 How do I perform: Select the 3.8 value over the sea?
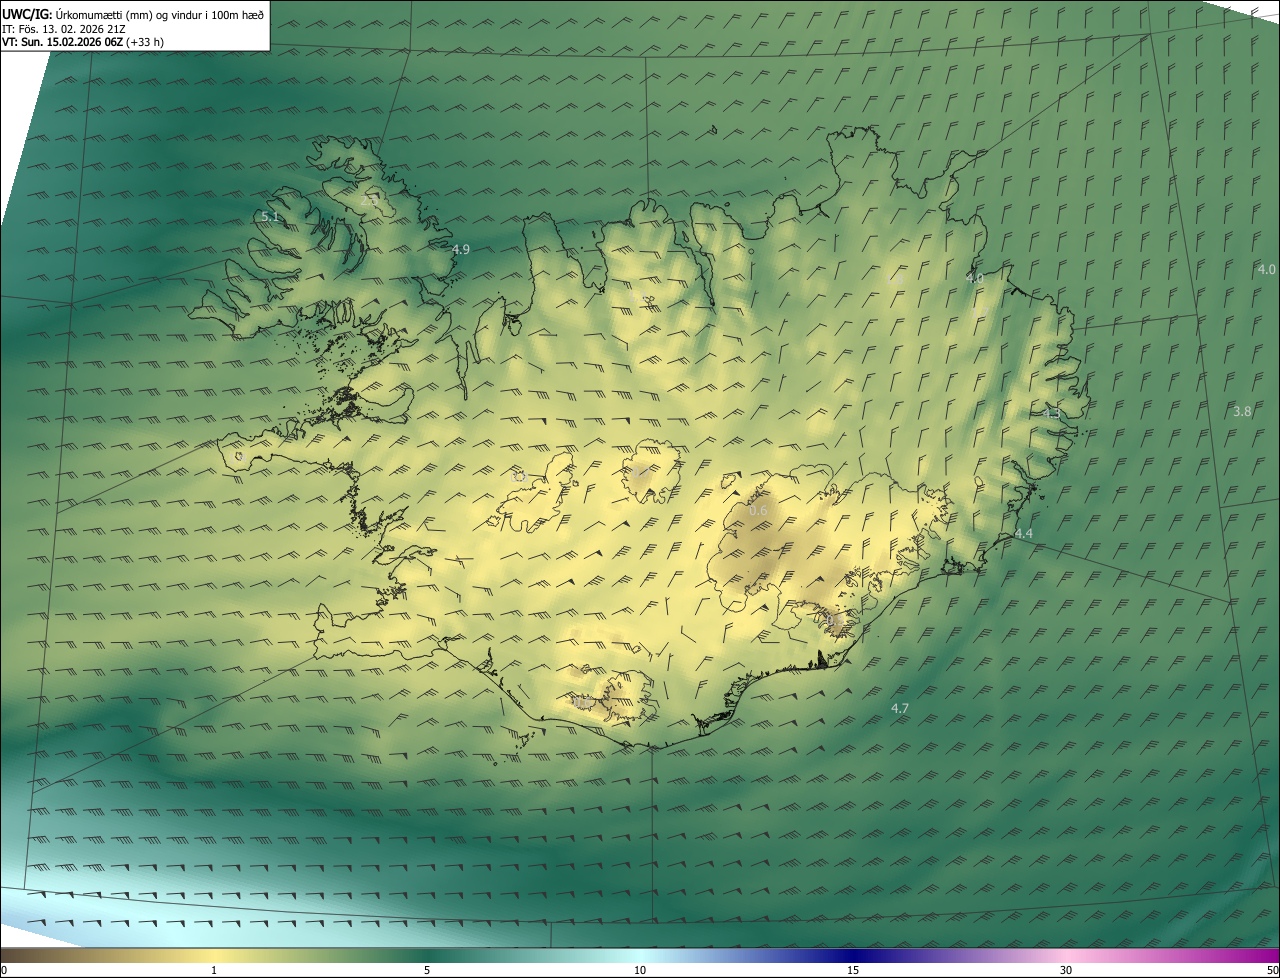tap(1242, 411)
